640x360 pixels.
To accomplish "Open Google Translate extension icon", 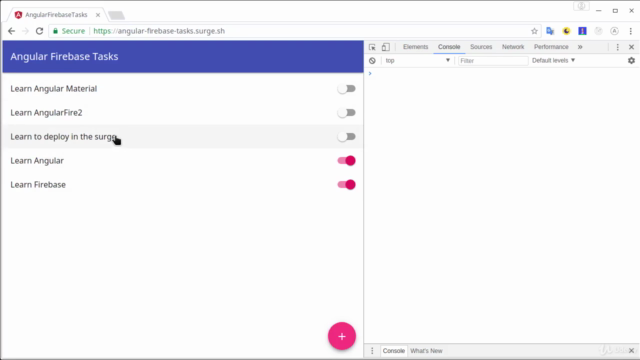I will tap(550, 31).
